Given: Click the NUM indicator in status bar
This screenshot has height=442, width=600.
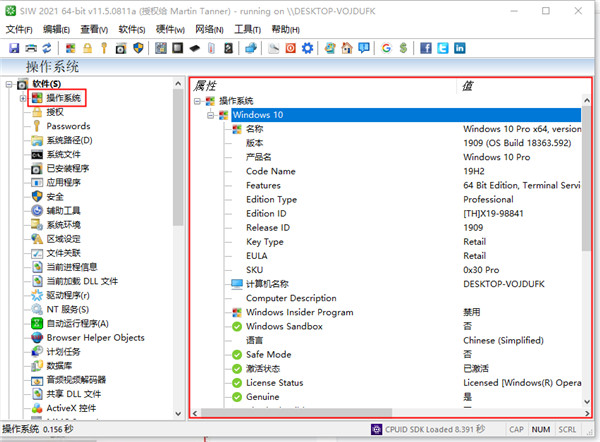Looking at the screenshot, I should [541, 430].
